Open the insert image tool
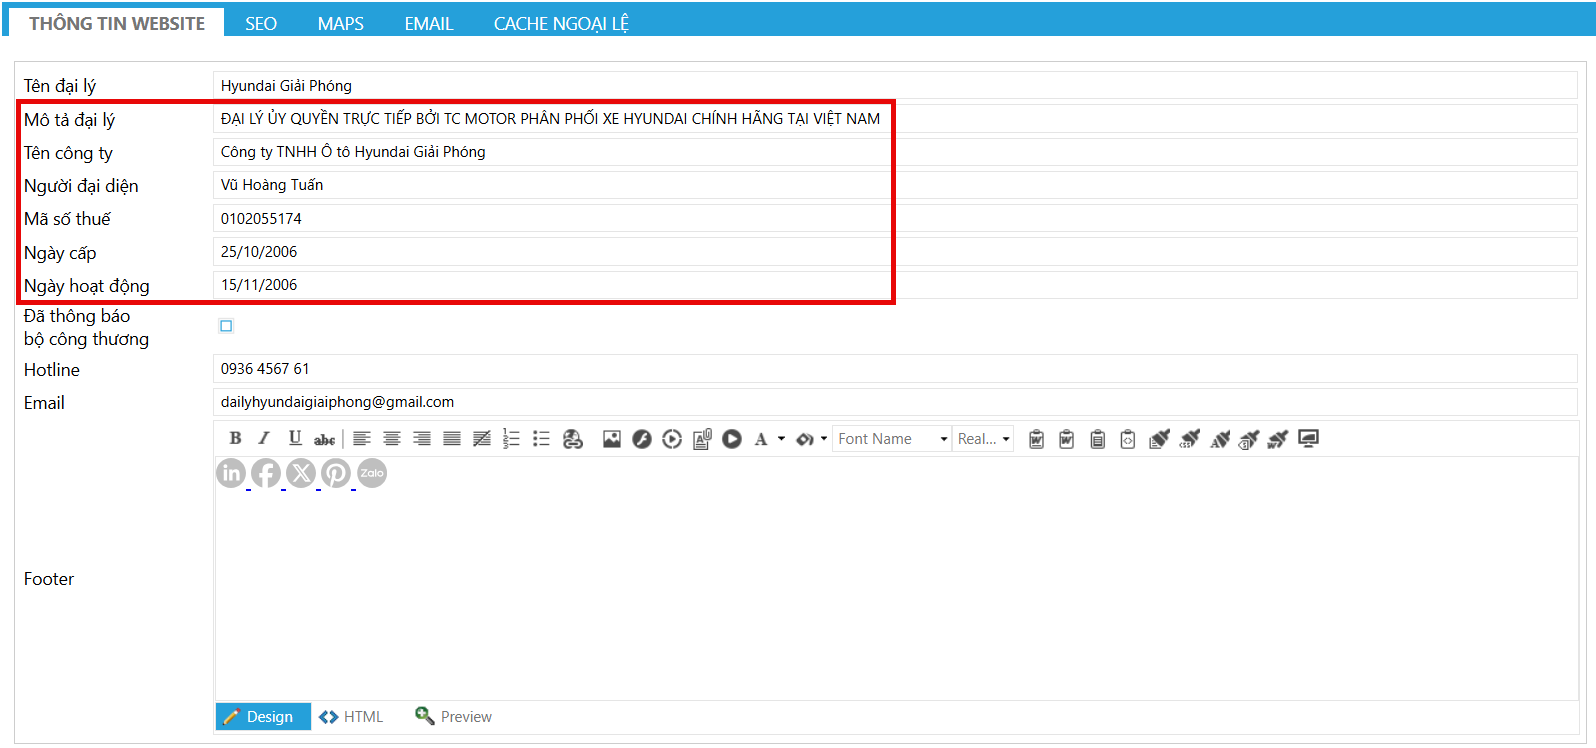 coord(612,438)
